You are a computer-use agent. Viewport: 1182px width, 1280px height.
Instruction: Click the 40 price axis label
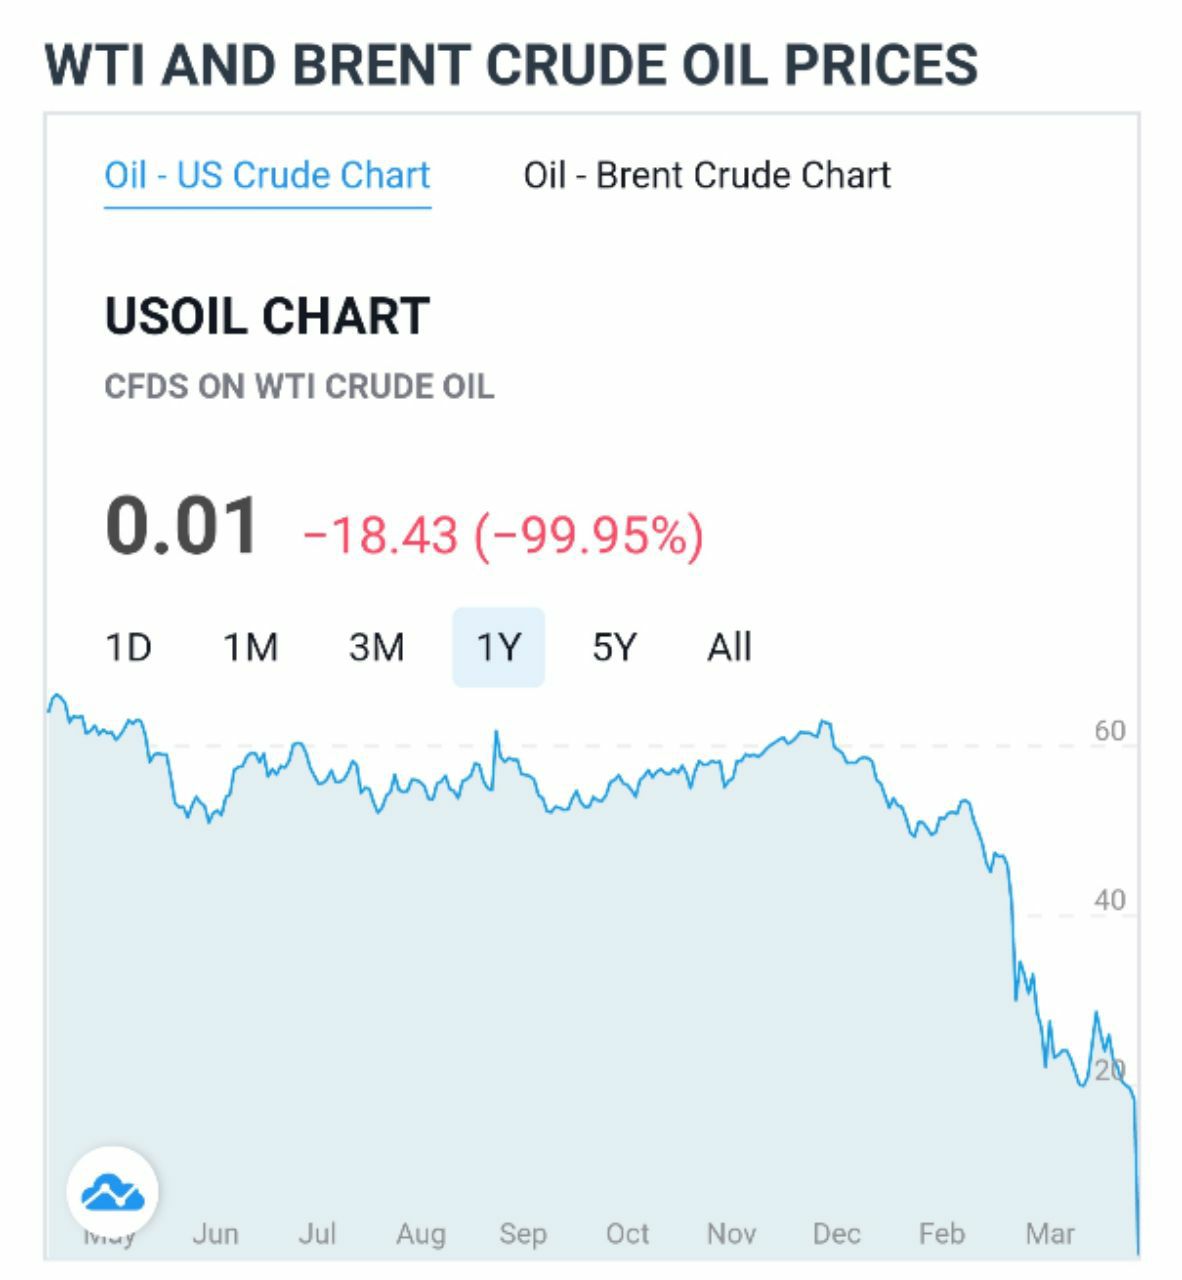(1109, 900)
